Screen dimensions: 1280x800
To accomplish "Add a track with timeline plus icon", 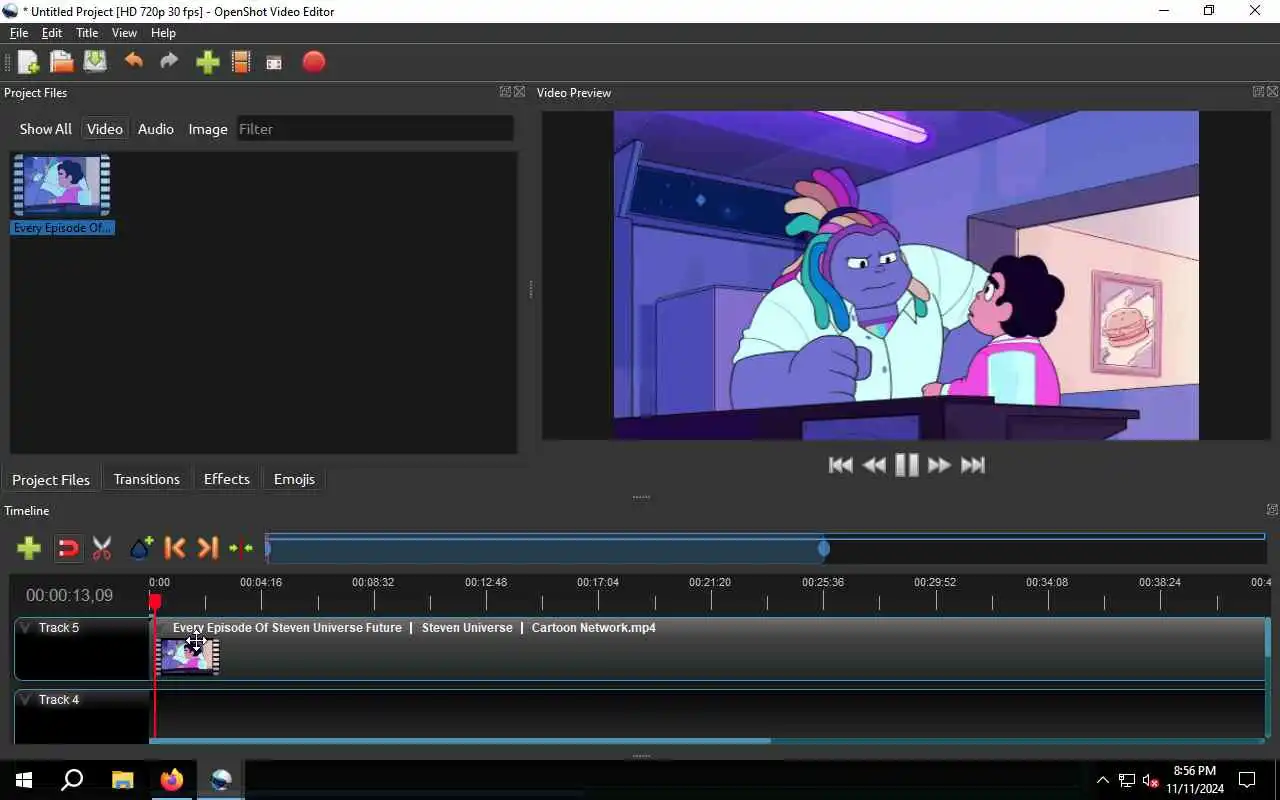I will click(29, 548).
